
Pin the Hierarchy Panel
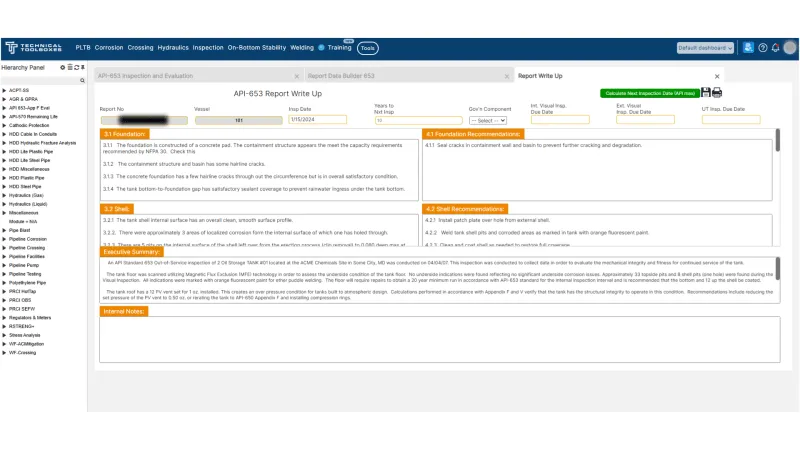(83, 67)
